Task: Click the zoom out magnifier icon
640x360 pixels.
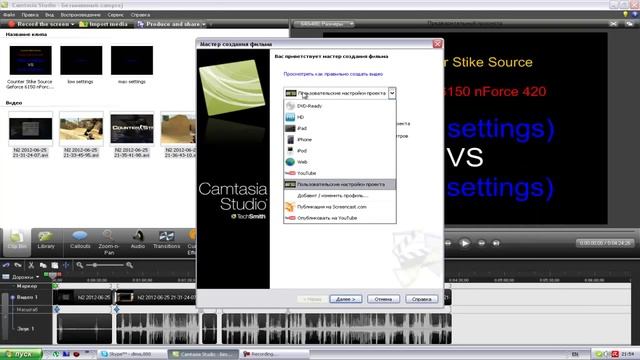Action: [x=80, y=265]
